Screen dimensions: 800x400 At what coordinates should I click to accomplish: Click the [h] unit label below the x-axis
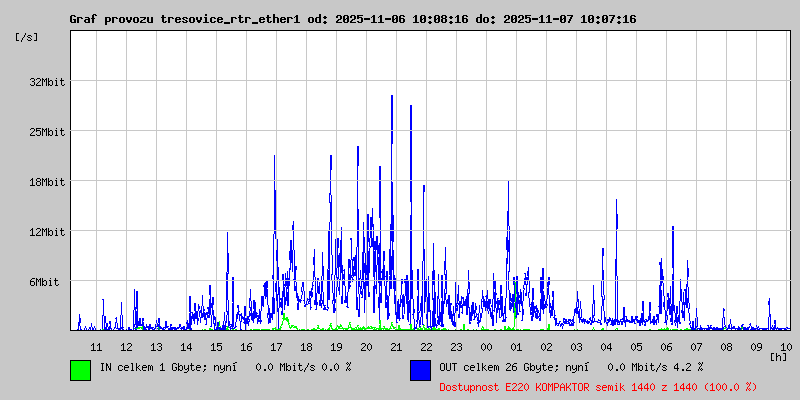[x=778, y=356]
